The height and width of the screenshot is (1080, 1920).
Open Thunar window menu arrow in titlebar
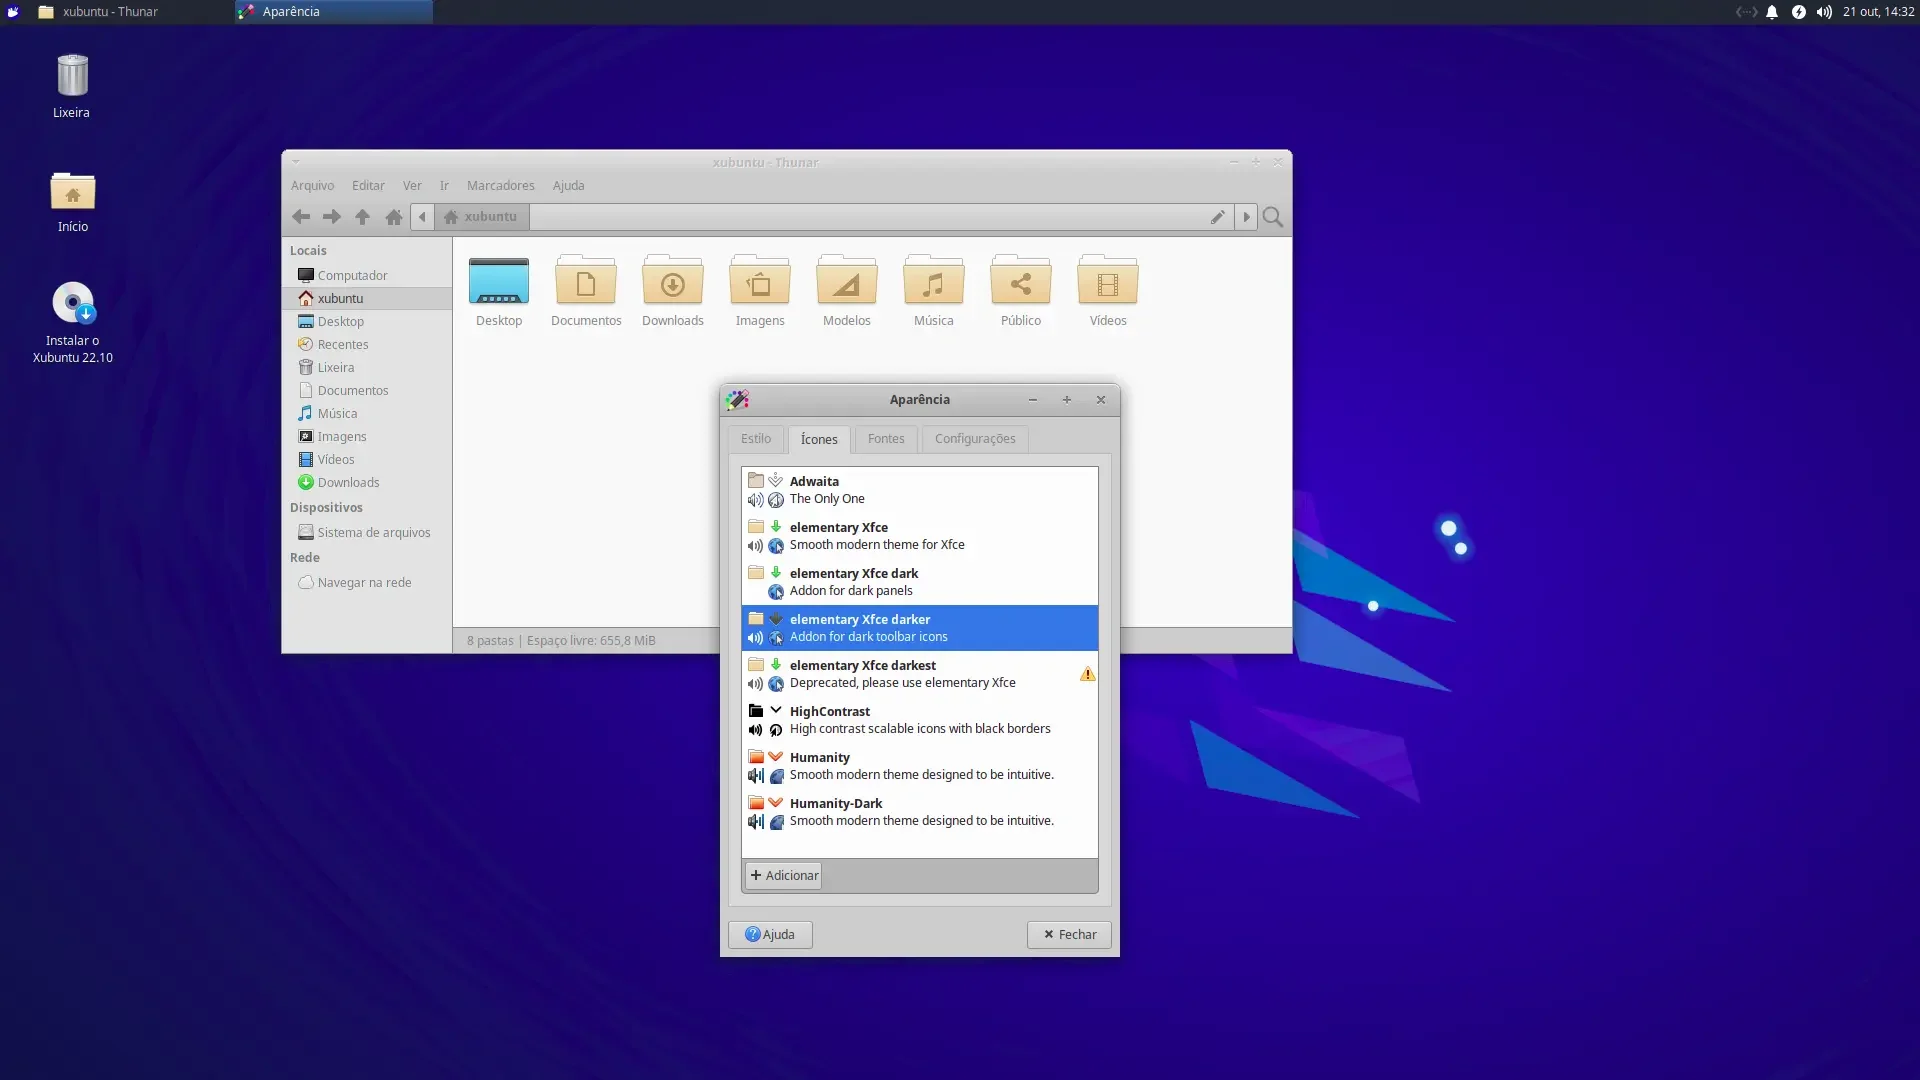tap(296, 162)
